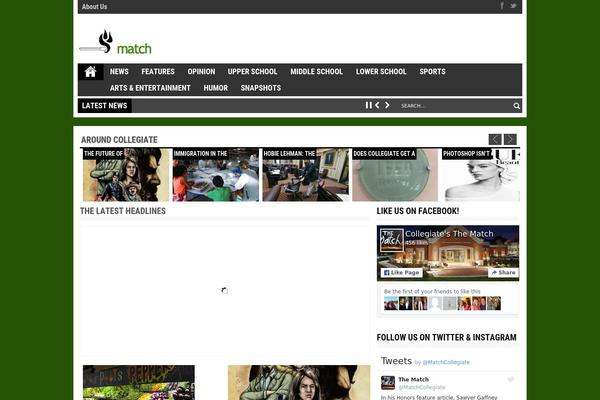Open the Opinion menu
600x400 pixels.
coord(201,72)
